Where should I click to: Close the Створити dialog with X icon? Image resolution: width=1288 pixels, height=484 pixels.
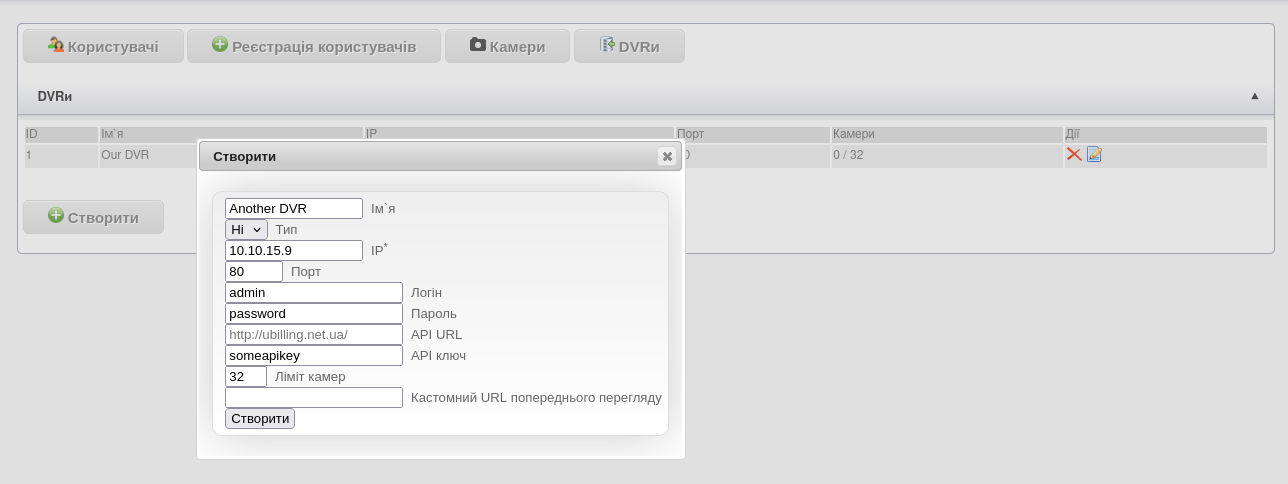667,156
